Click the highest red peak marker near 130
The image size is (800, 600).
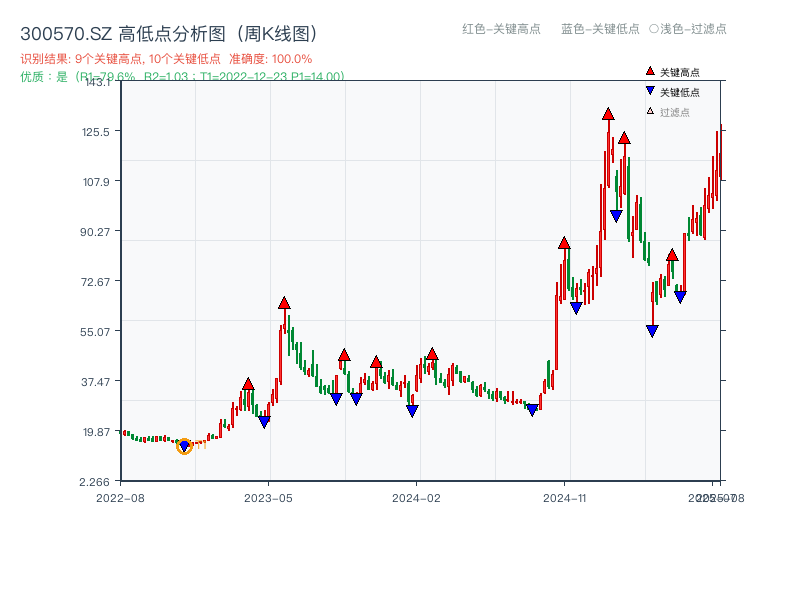point(607,116)
